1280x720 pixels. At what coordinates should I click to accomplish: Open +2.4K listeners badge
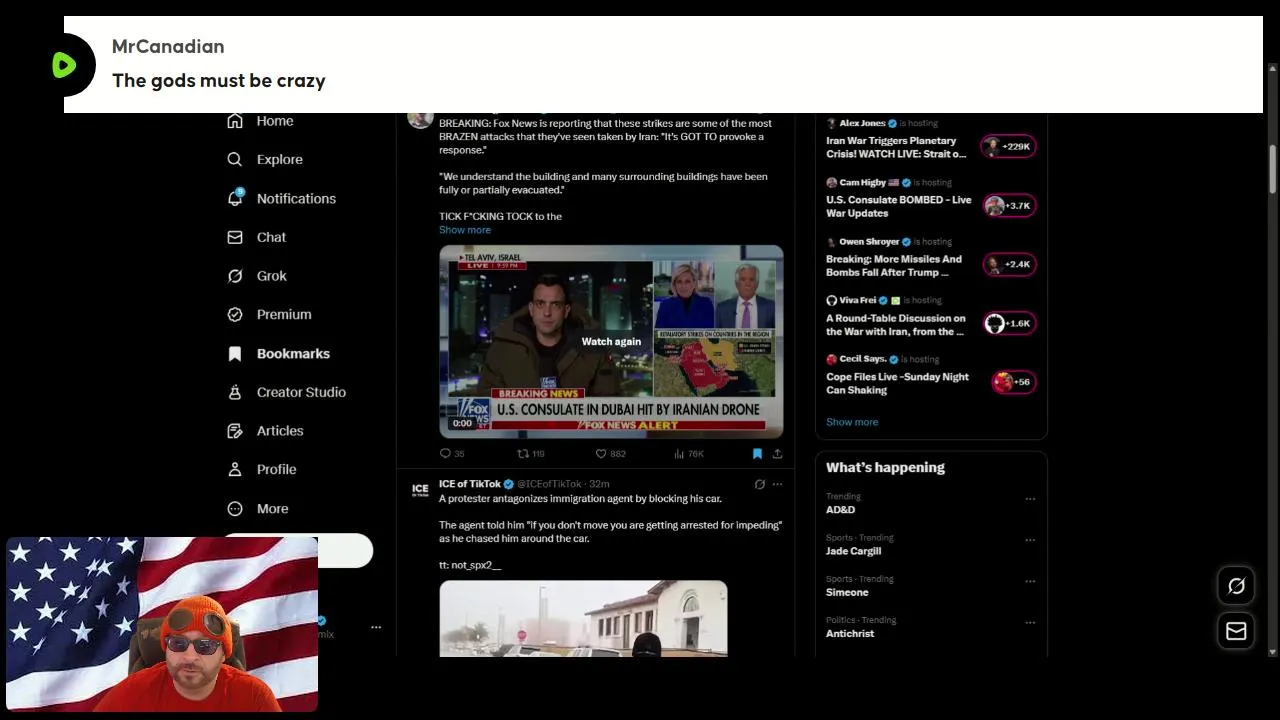(1008, 264)
